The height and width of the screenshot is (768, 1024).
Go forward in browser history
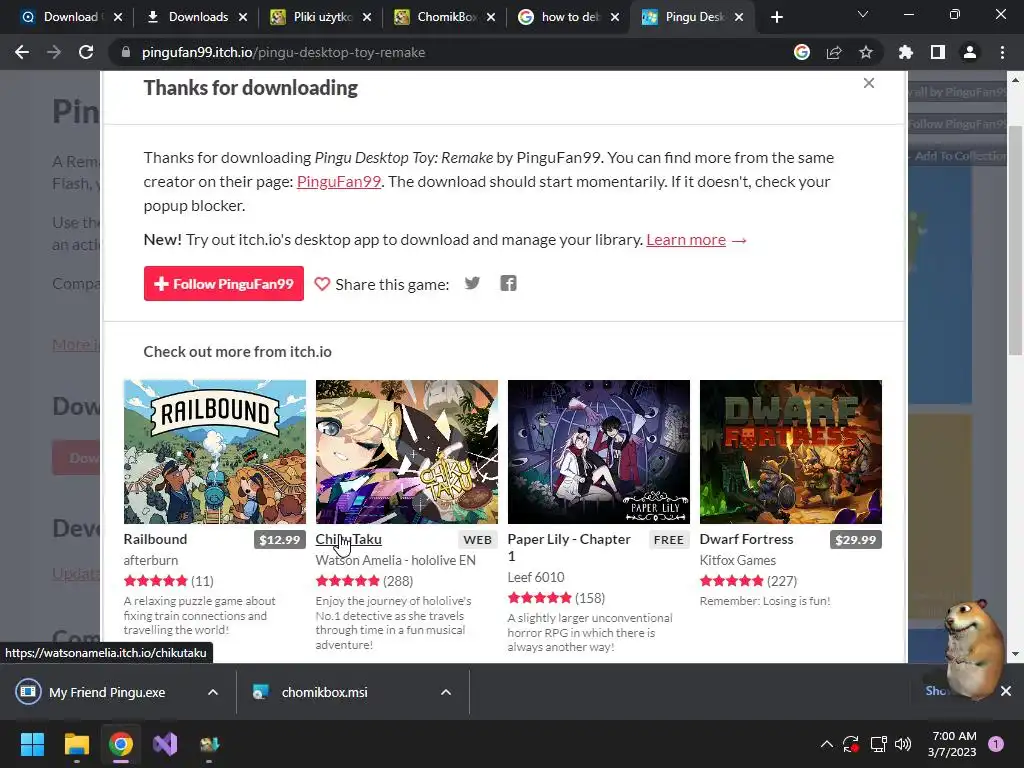pos(54,52)
